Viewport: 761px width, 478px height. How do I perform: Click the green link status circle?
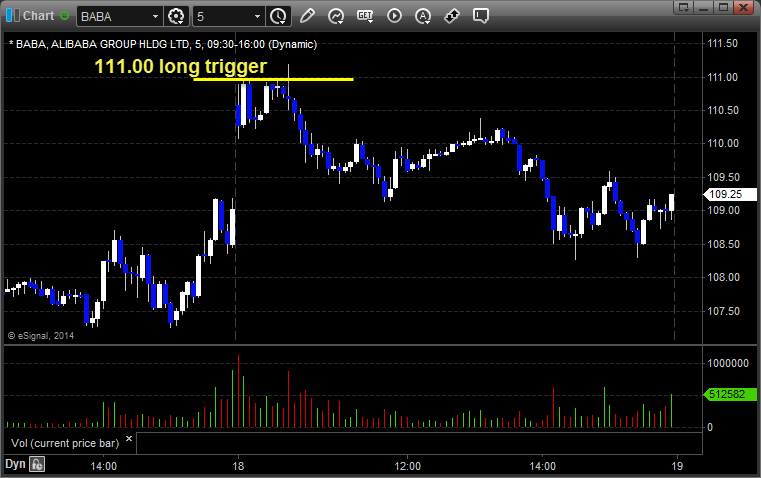64,16
